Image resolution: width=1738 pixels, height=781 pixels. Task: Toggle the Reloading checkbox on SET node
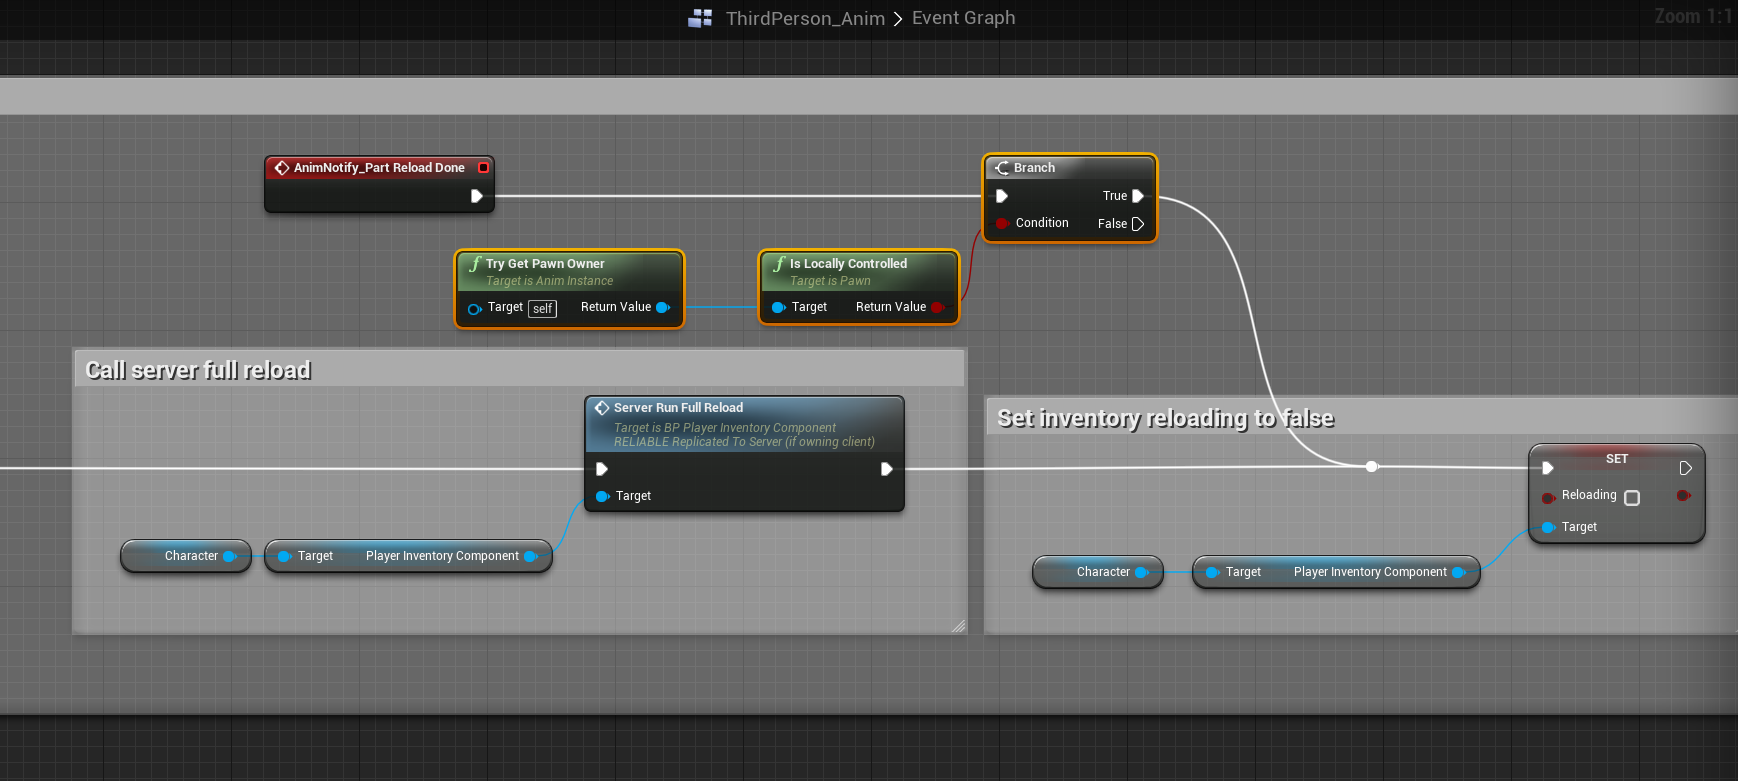[x=1632, y=498]
